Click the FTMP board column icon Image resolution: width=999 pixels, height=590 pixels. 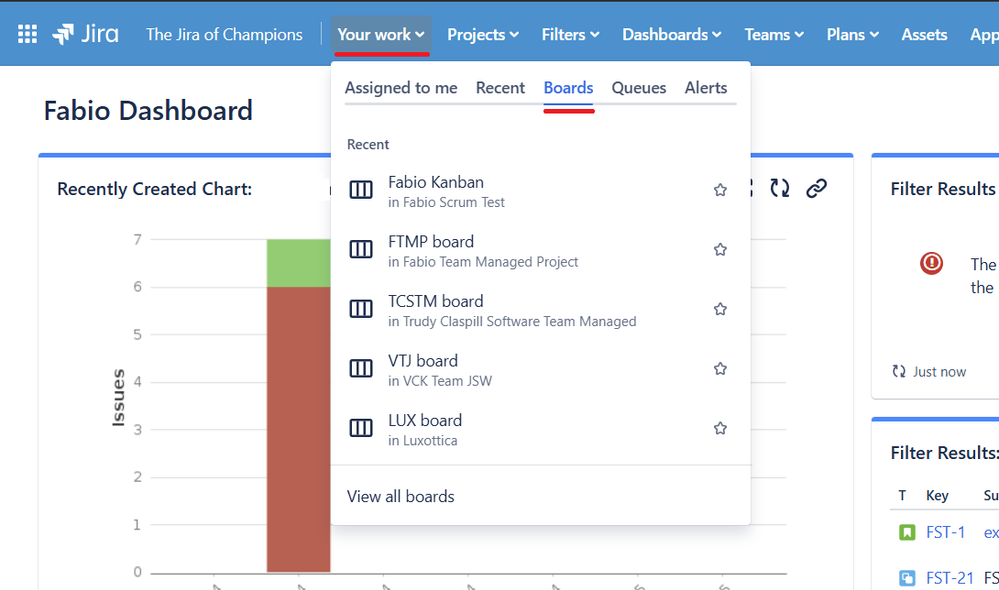tap(361, 249)
